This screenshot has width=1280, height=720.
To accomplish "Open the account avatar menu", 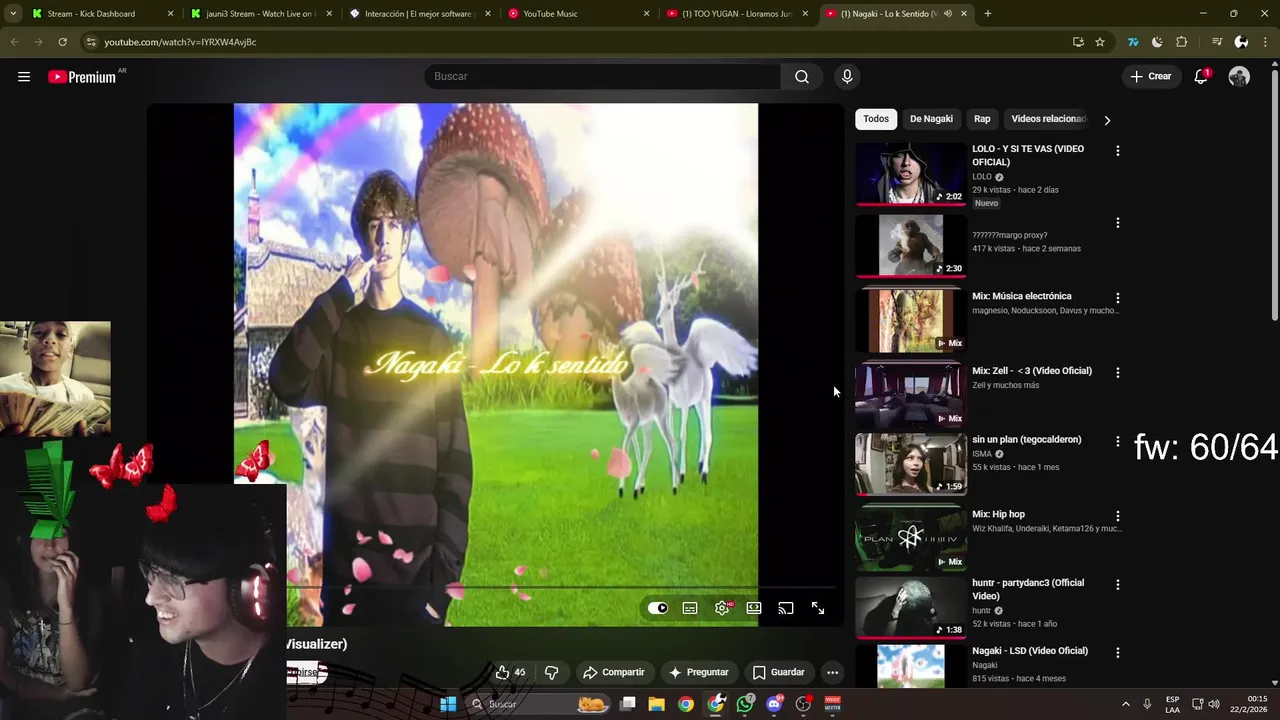I will [1239, 77].
